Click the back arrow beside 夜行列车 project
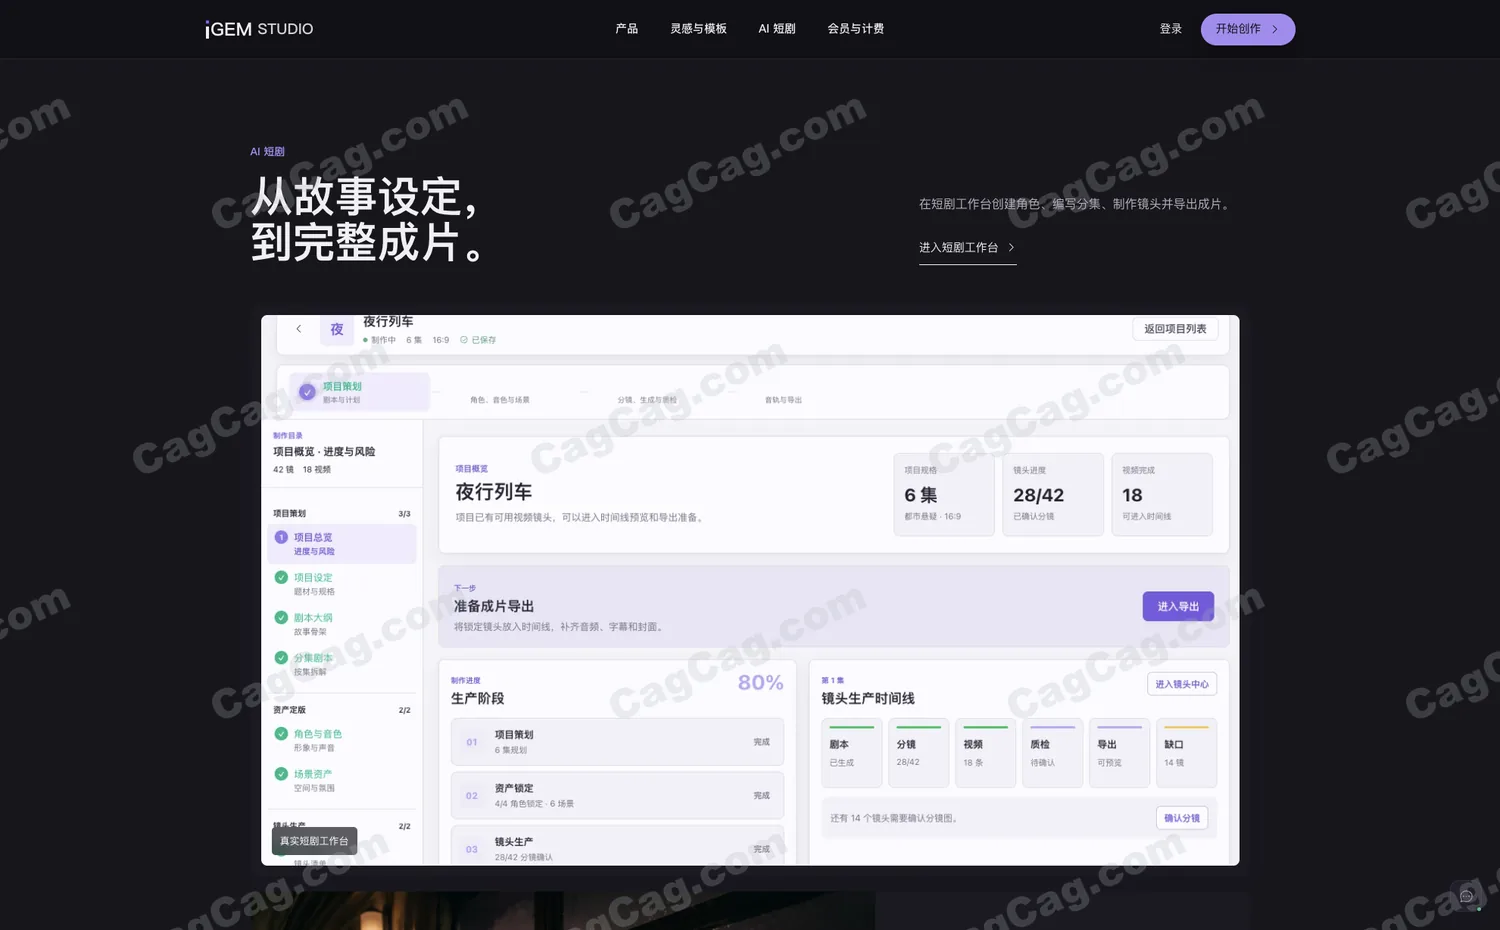The height and width of the screenshot is (930, 1500). pyautogui.click(x=298, y=329)
